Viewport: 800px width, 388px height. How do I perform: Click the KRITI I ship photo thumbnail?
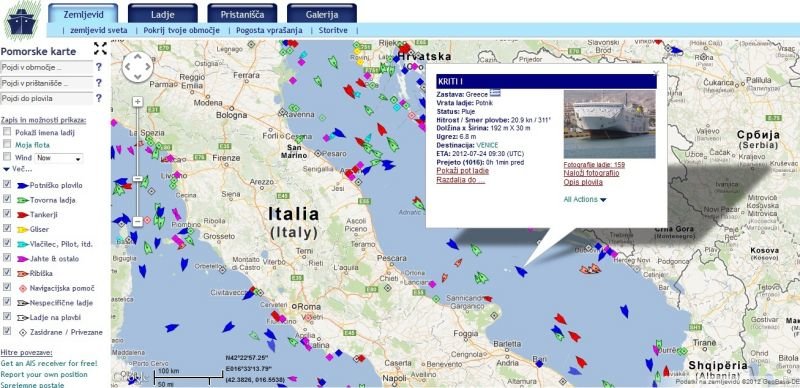[x=609, y=125]
